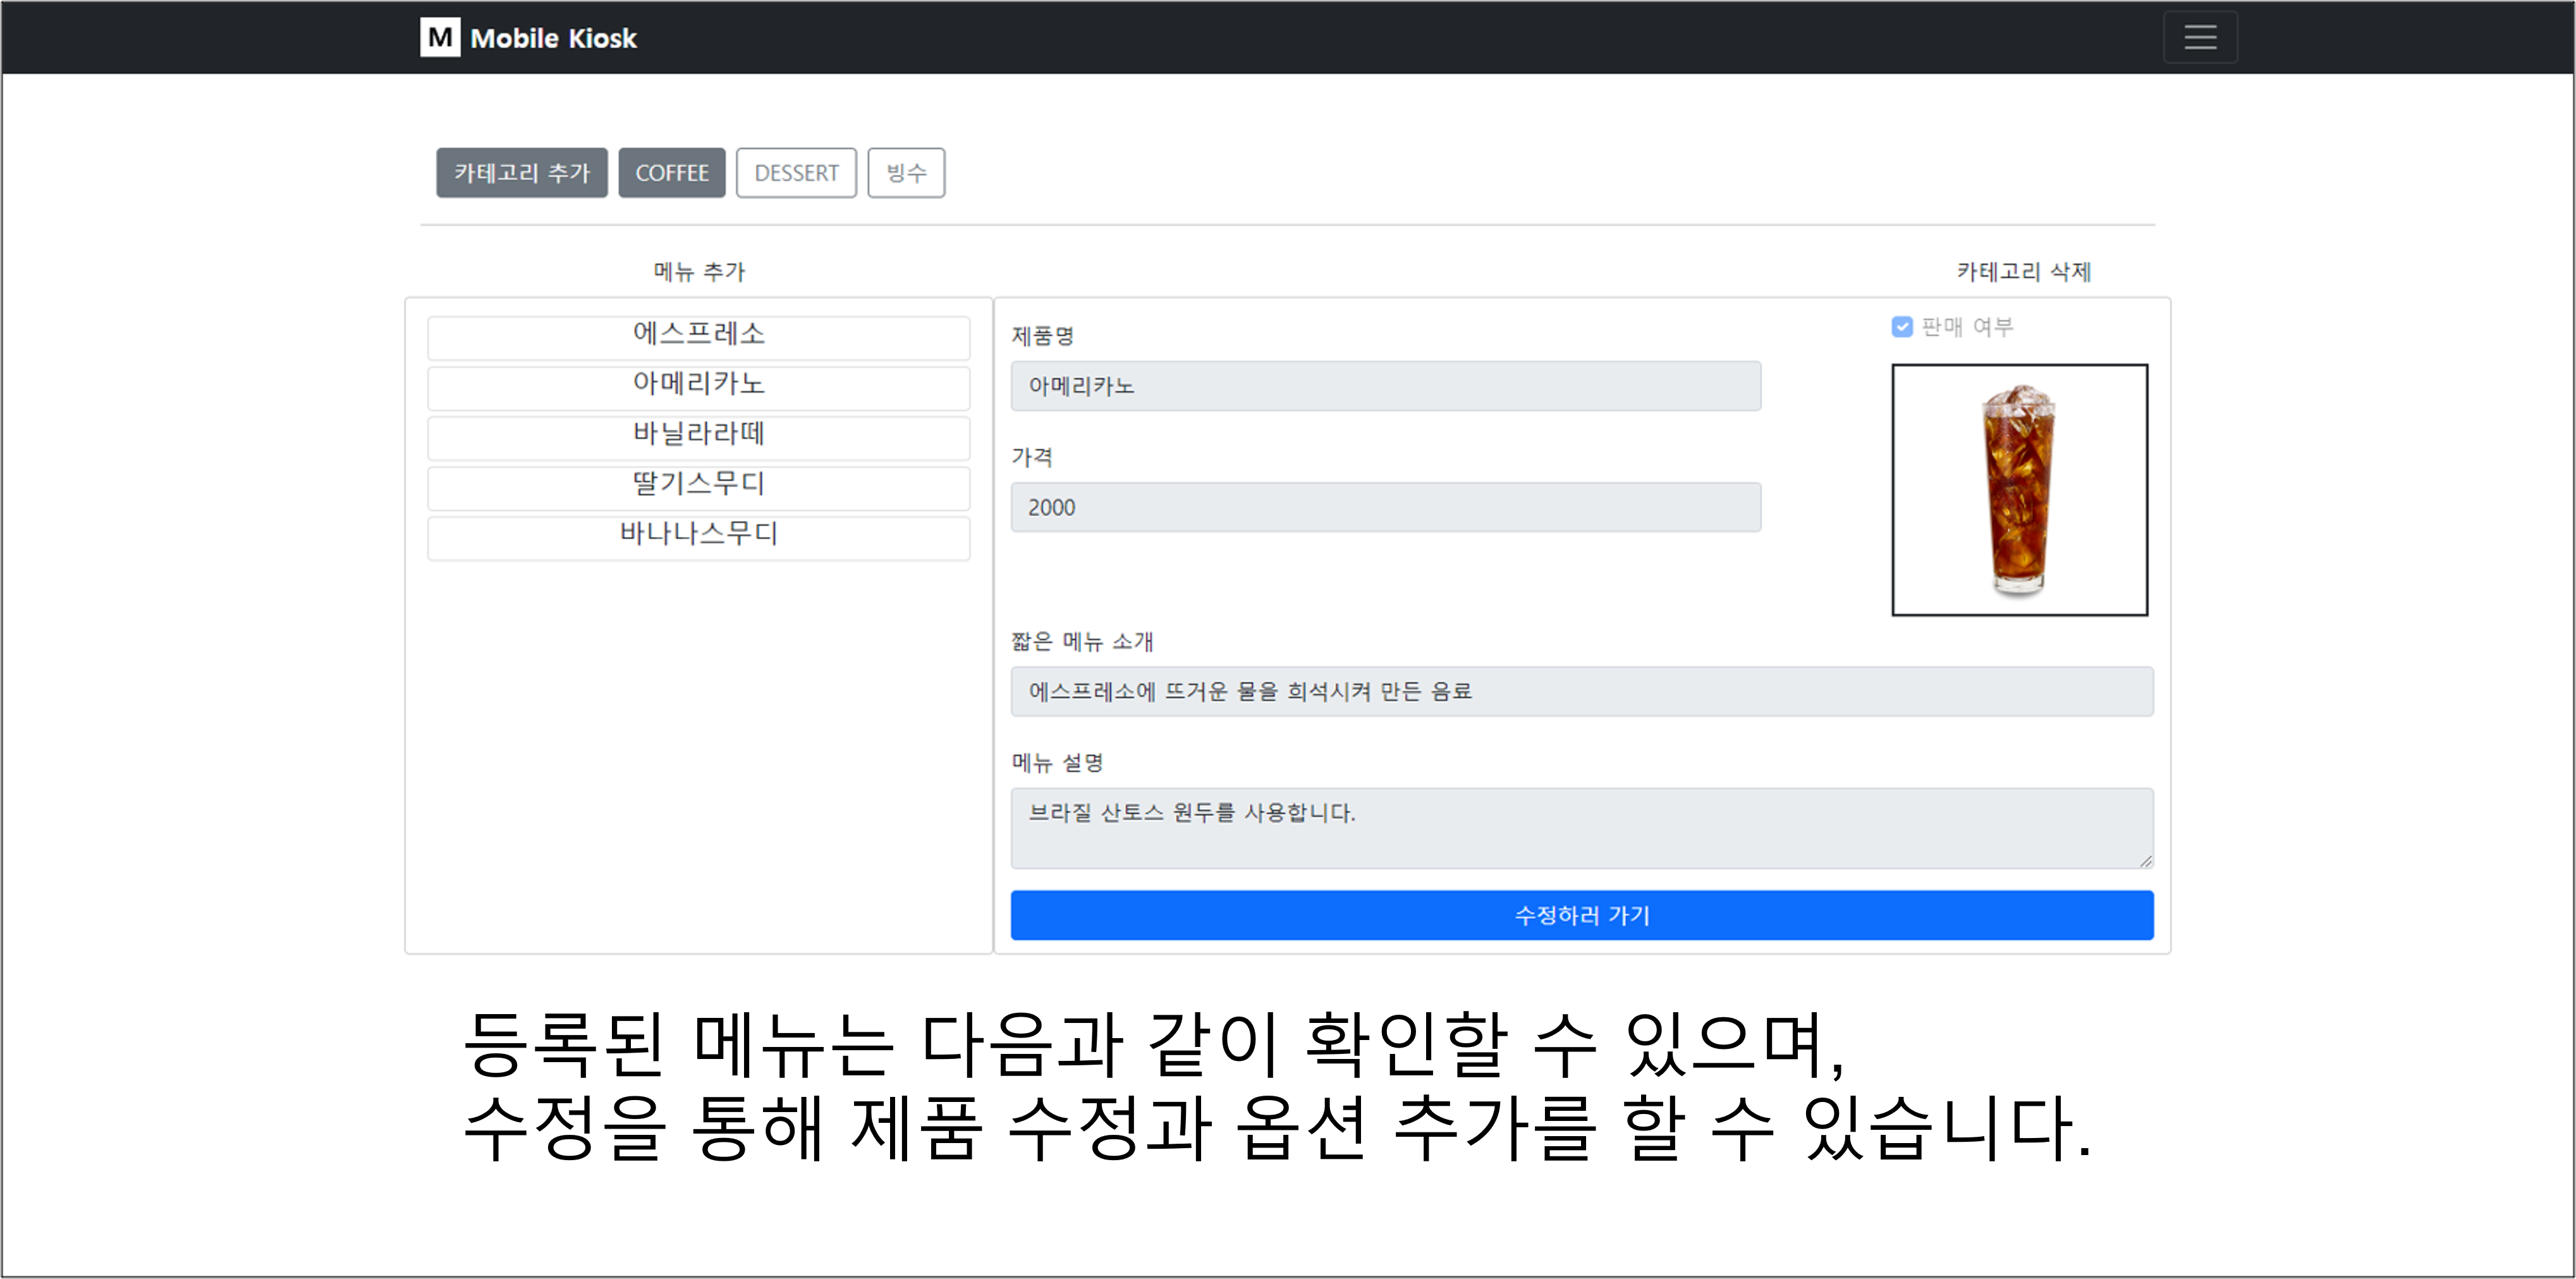Select the 에스프레소 menu item
Screen dimensions: 2576x1279
click(x=699, y=337)
